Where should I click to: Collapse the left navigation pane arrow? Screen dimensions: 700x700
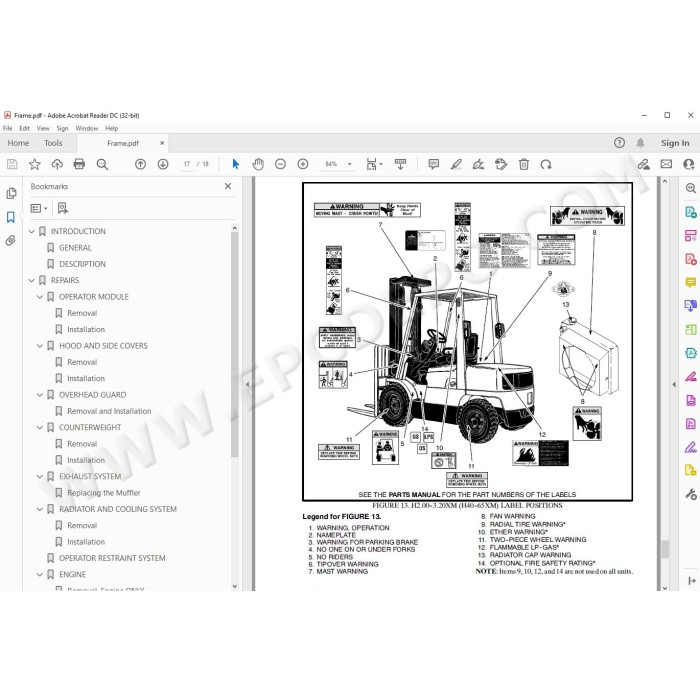point(248,384)
